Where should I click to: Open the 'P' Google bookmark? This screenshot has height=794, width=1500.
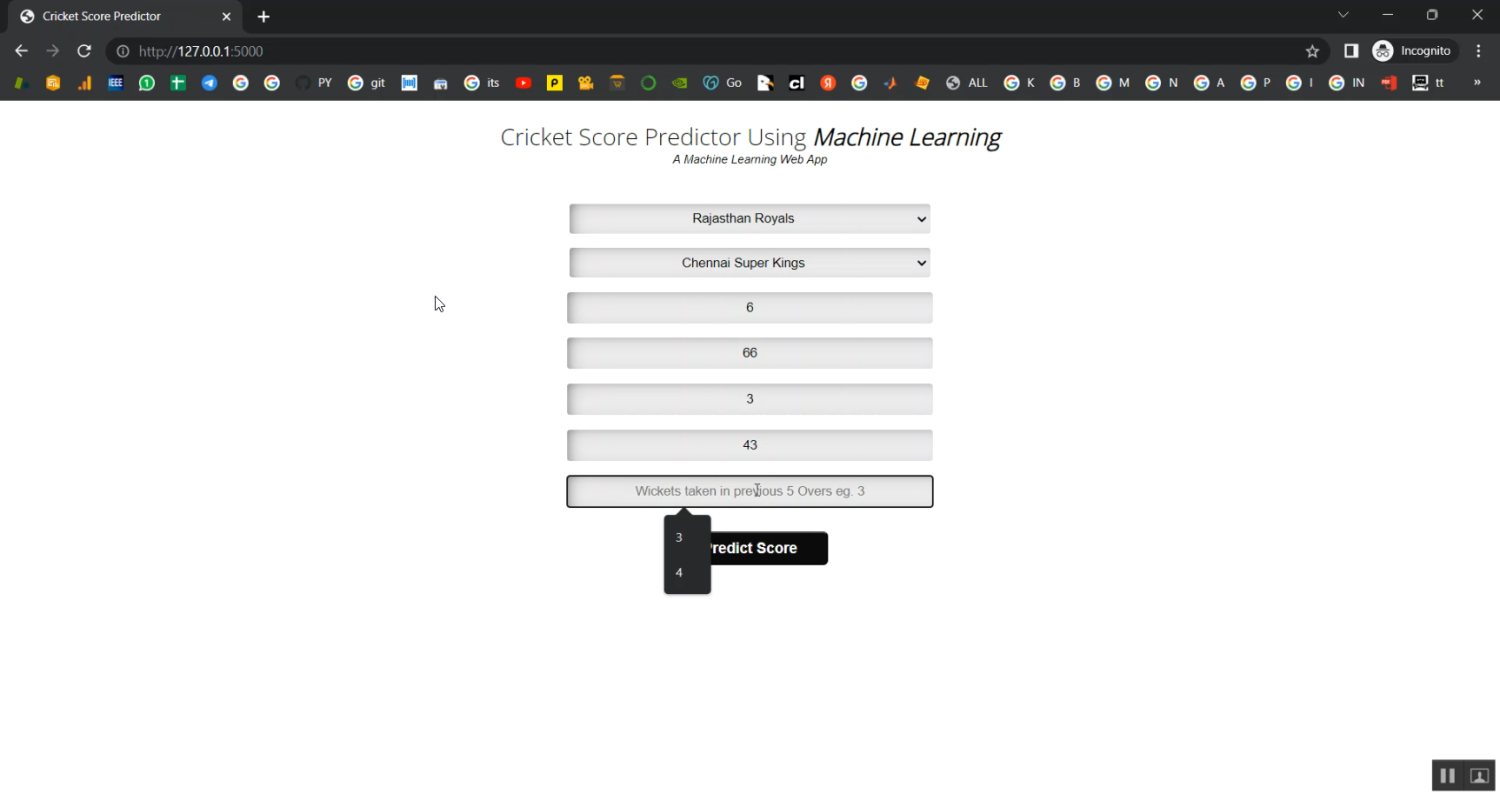click(x=1256, y=83)
